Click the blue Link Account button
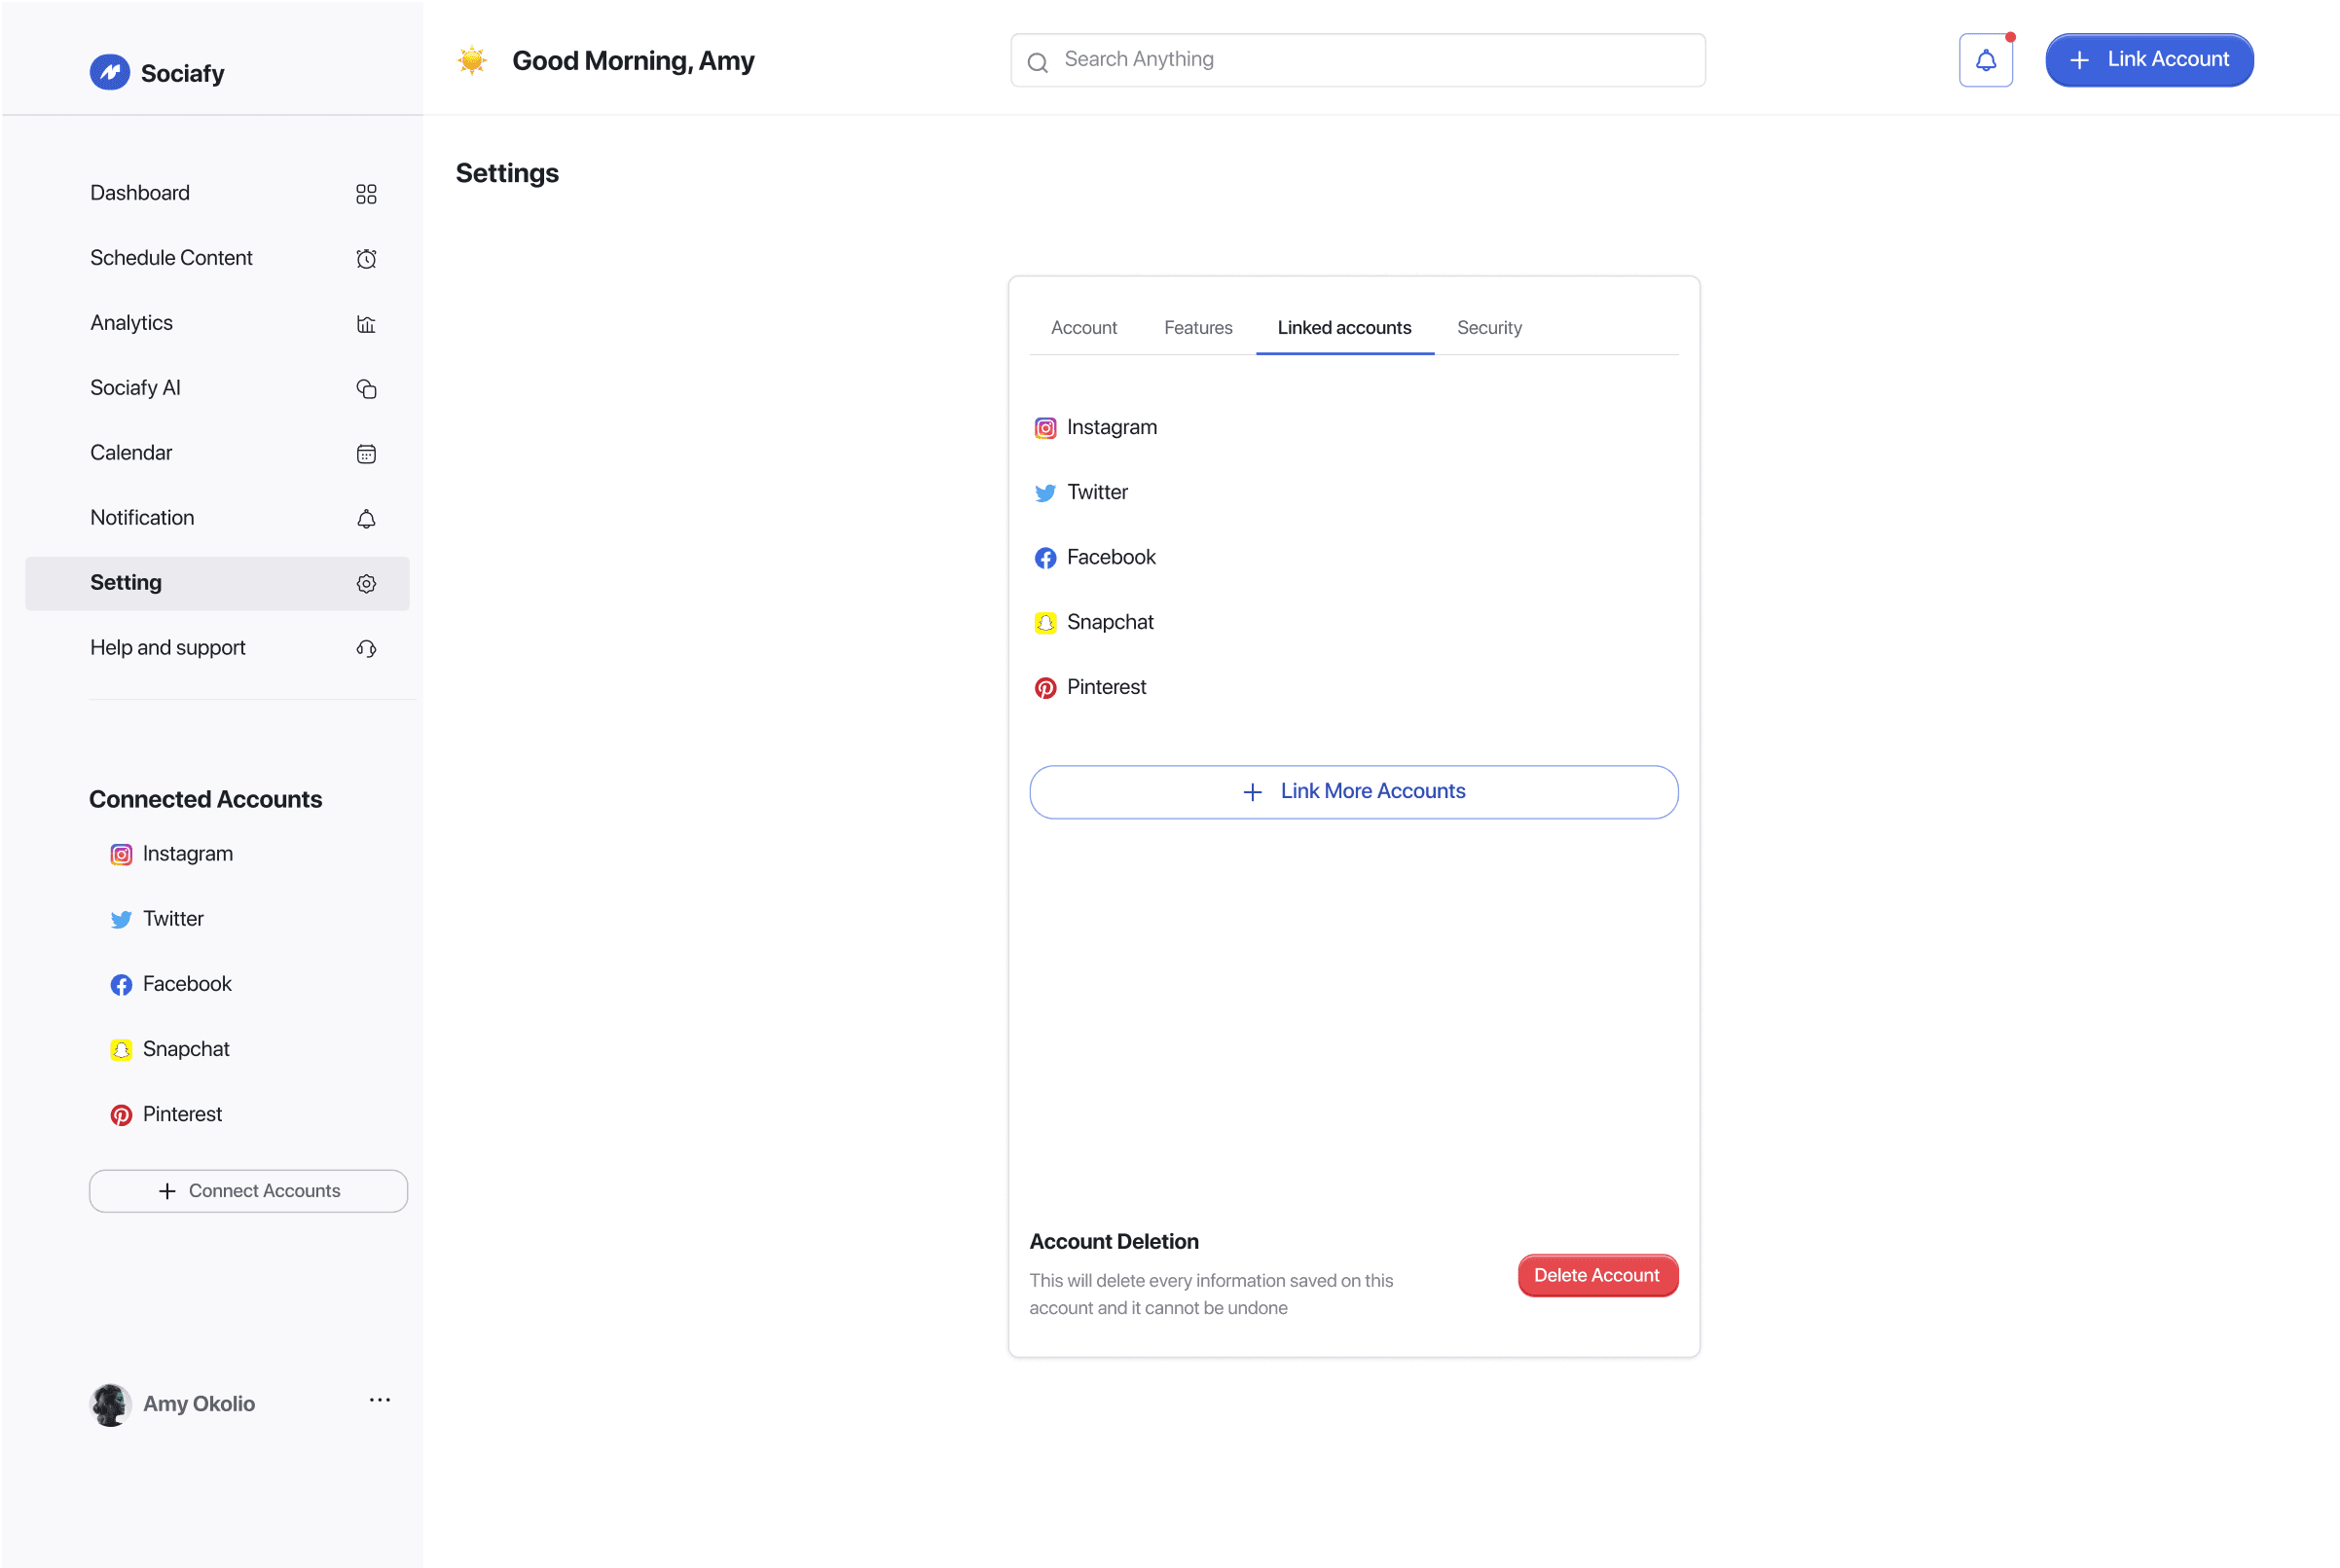Viewport: 2340px width, 1568px height. point(2148,60)
